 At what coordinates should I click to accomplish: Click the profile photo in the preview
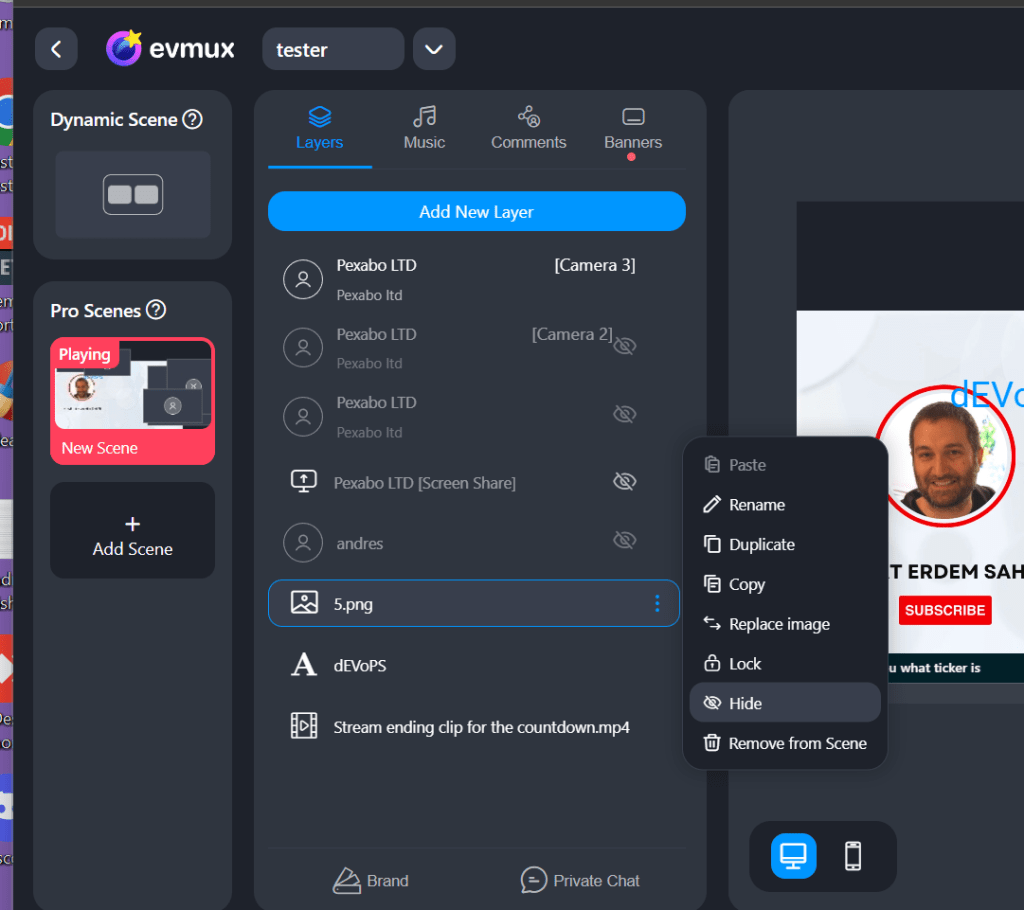pos(945,456)
